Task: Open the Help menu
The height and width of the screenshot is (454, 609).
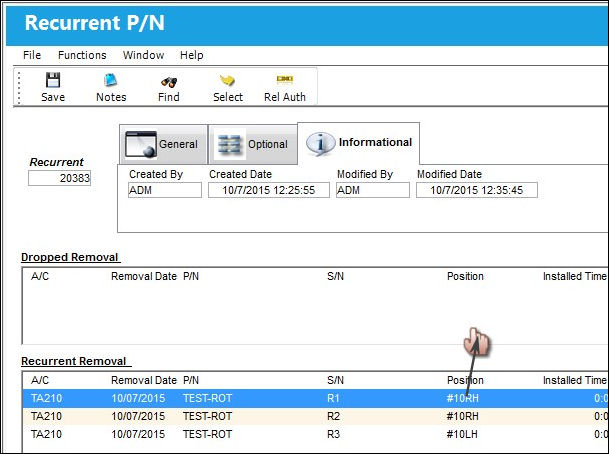Action: pos(191,55)
